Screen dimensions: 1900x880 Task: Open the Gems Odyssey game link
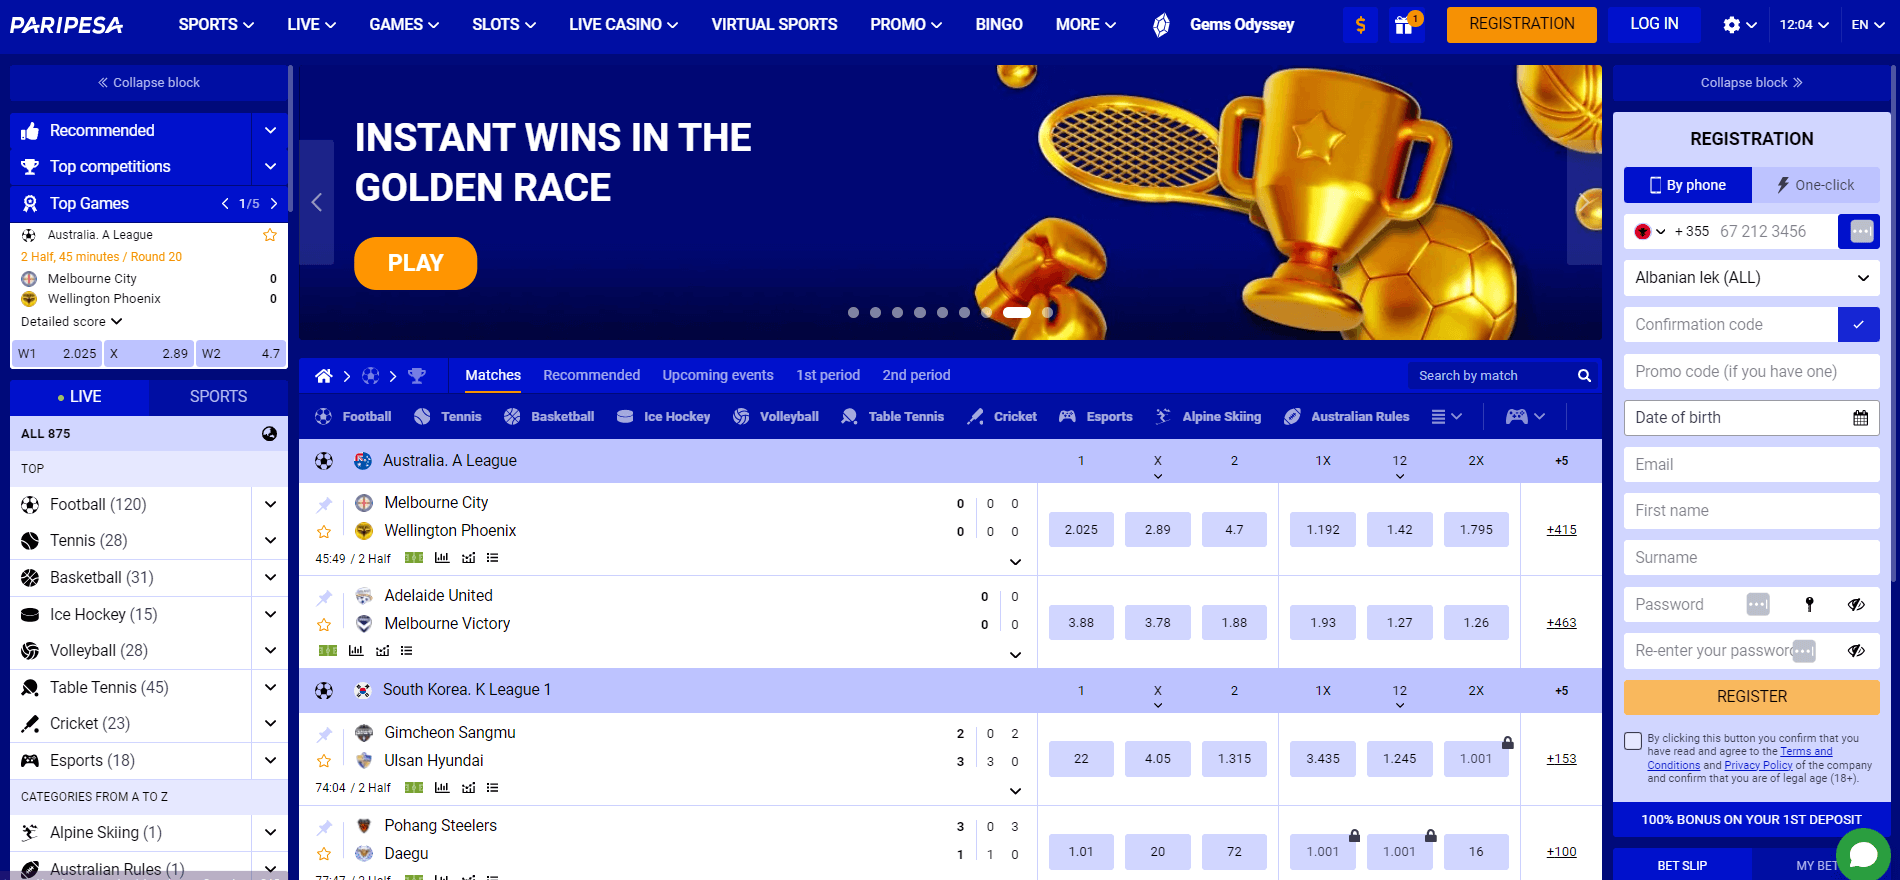[x=1224, y=25]
